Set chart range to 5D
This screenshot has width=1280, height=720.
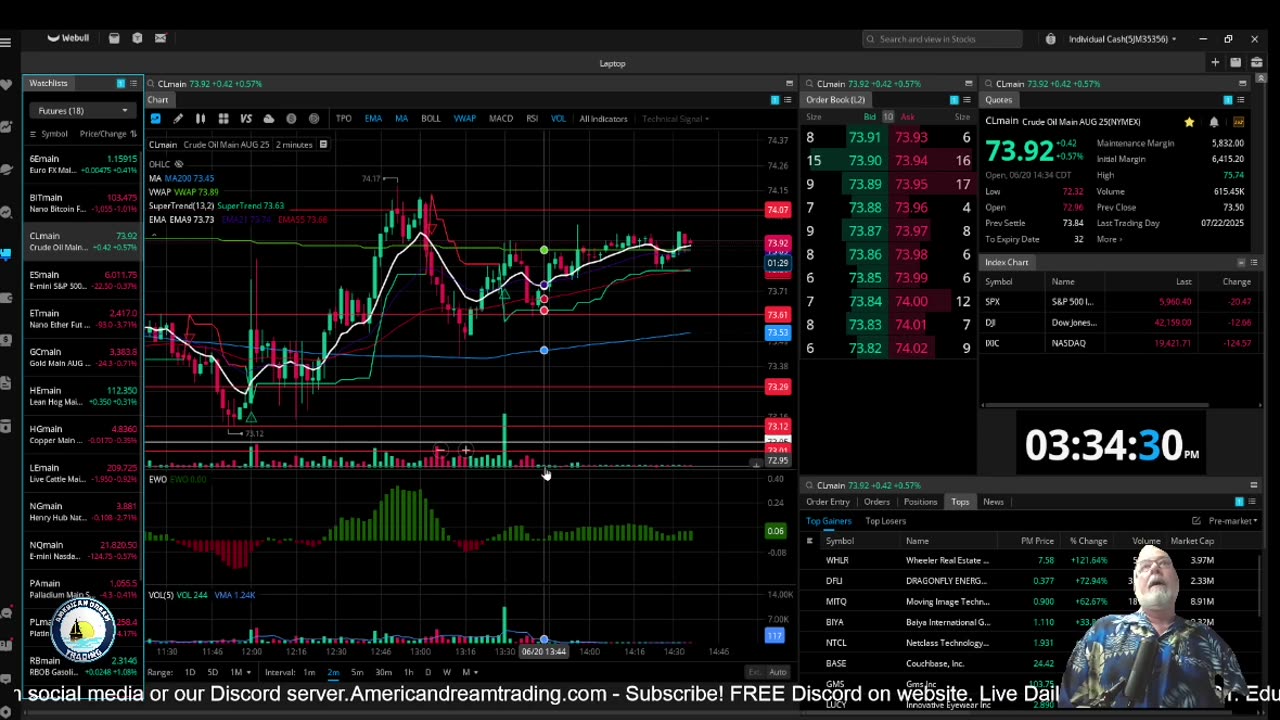(x=212, y=672)
